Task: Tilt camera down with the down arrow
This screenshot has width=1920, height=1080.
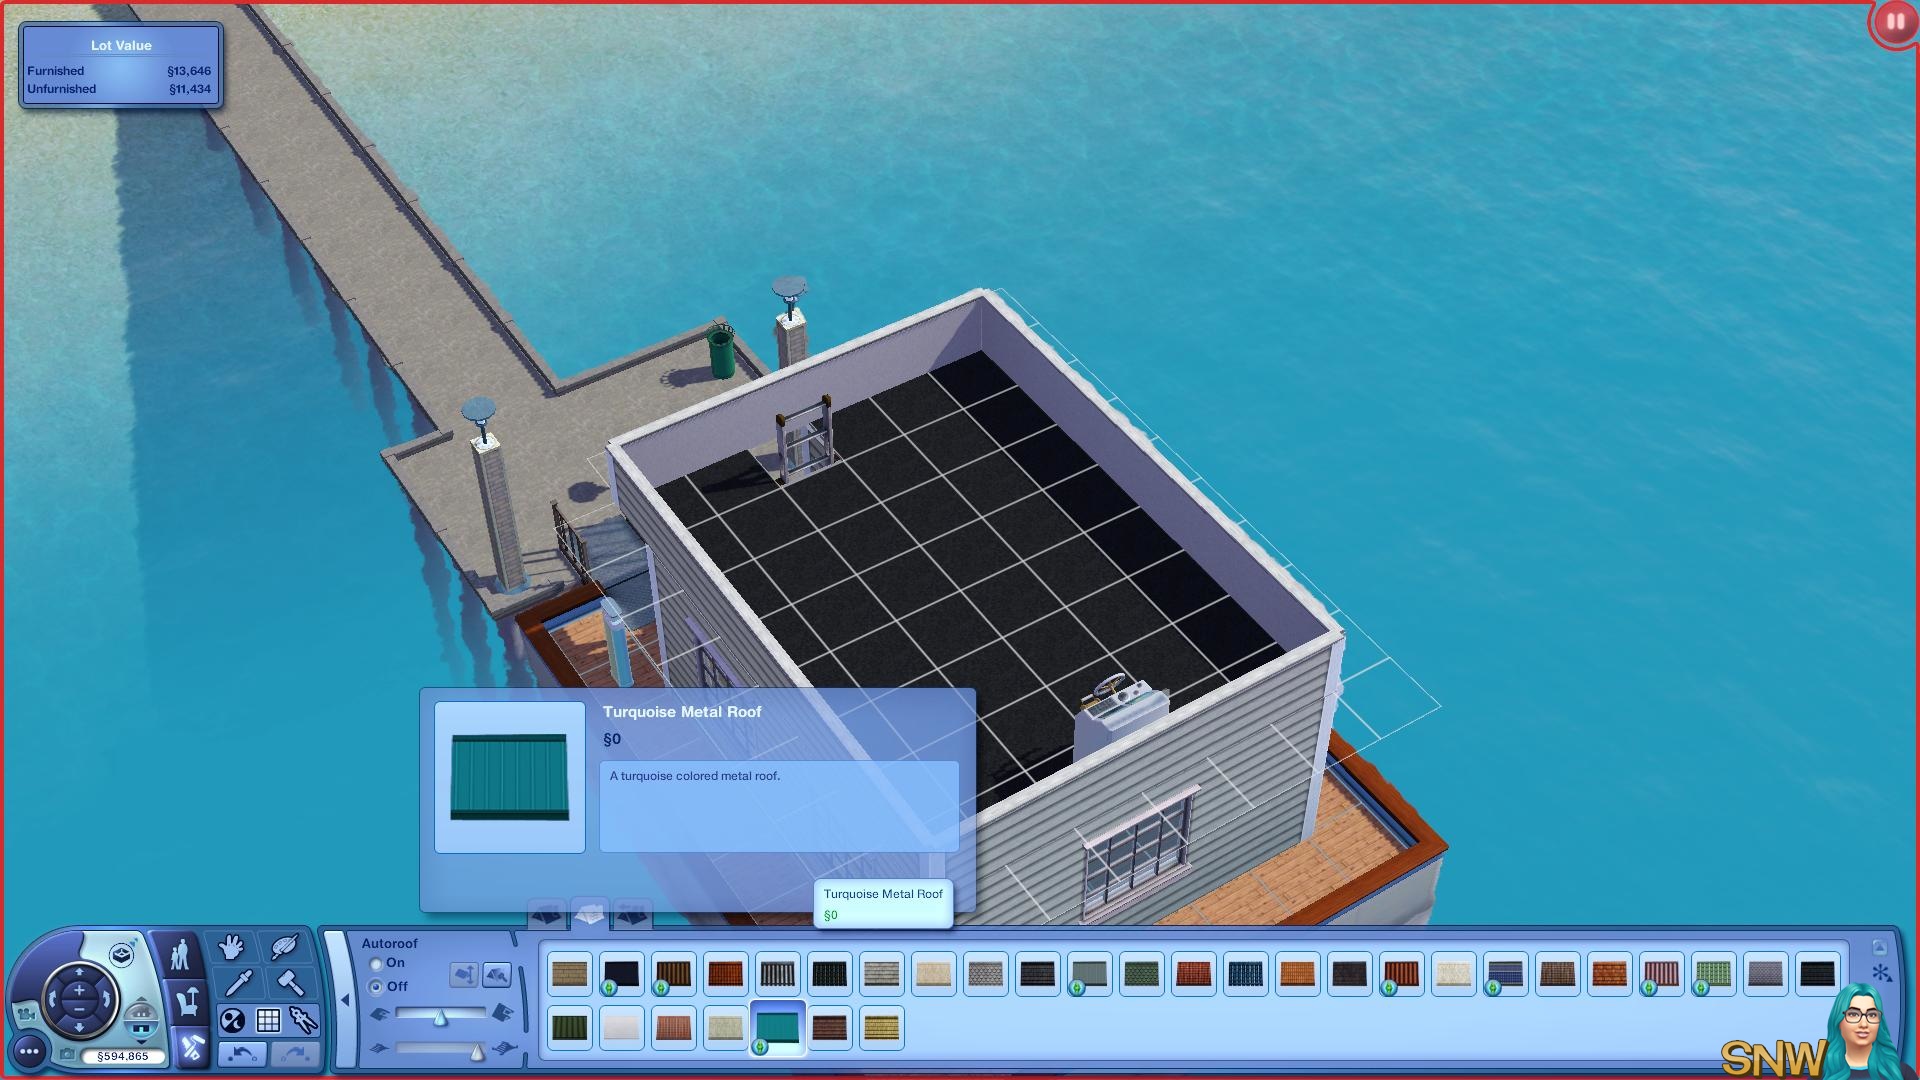Action: (79, 1028)
